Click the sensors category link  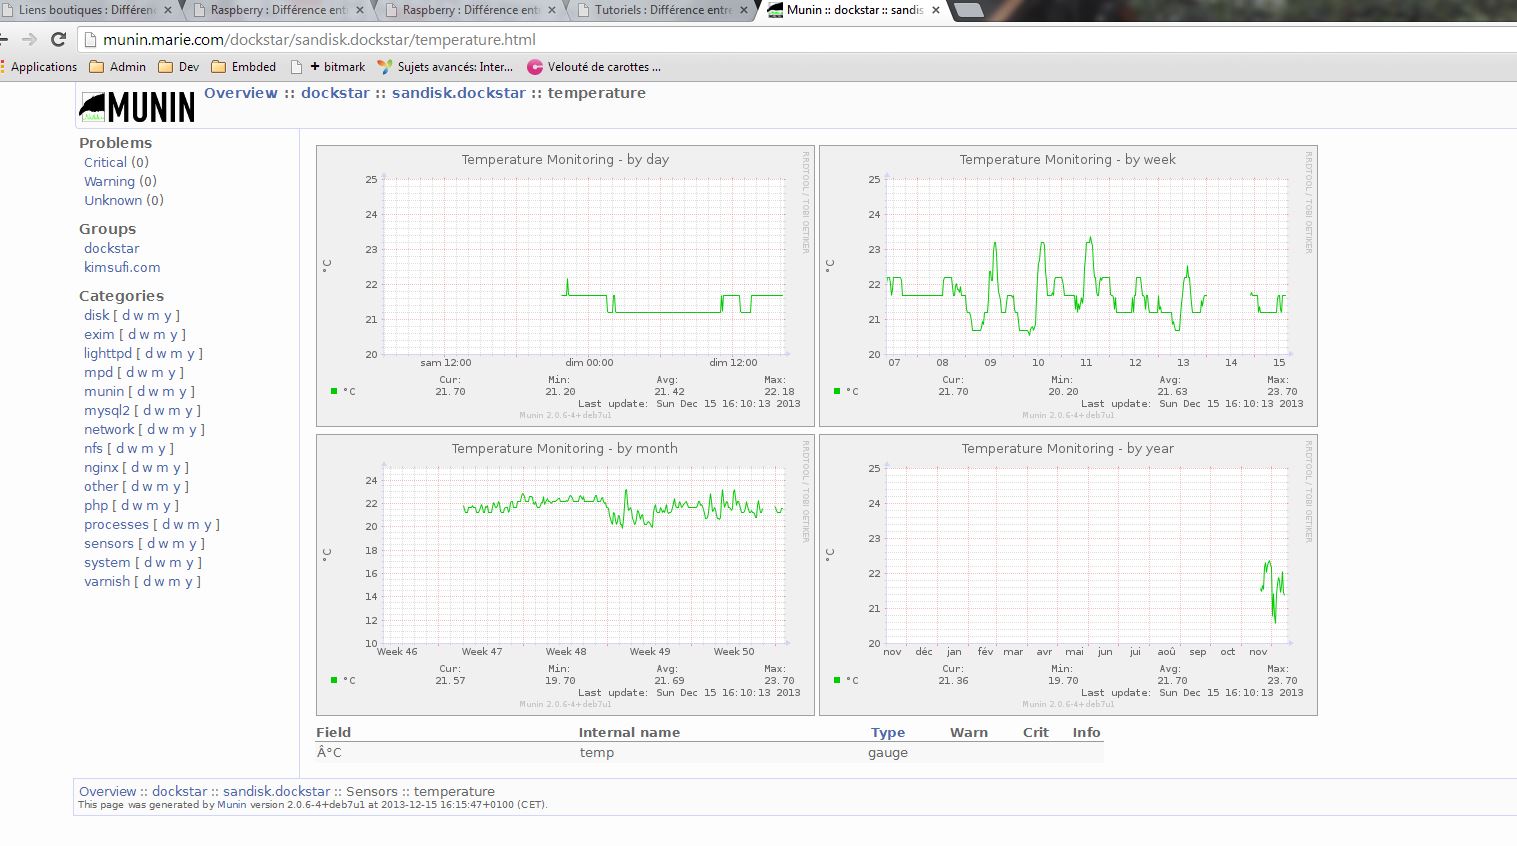coord(108,543)
